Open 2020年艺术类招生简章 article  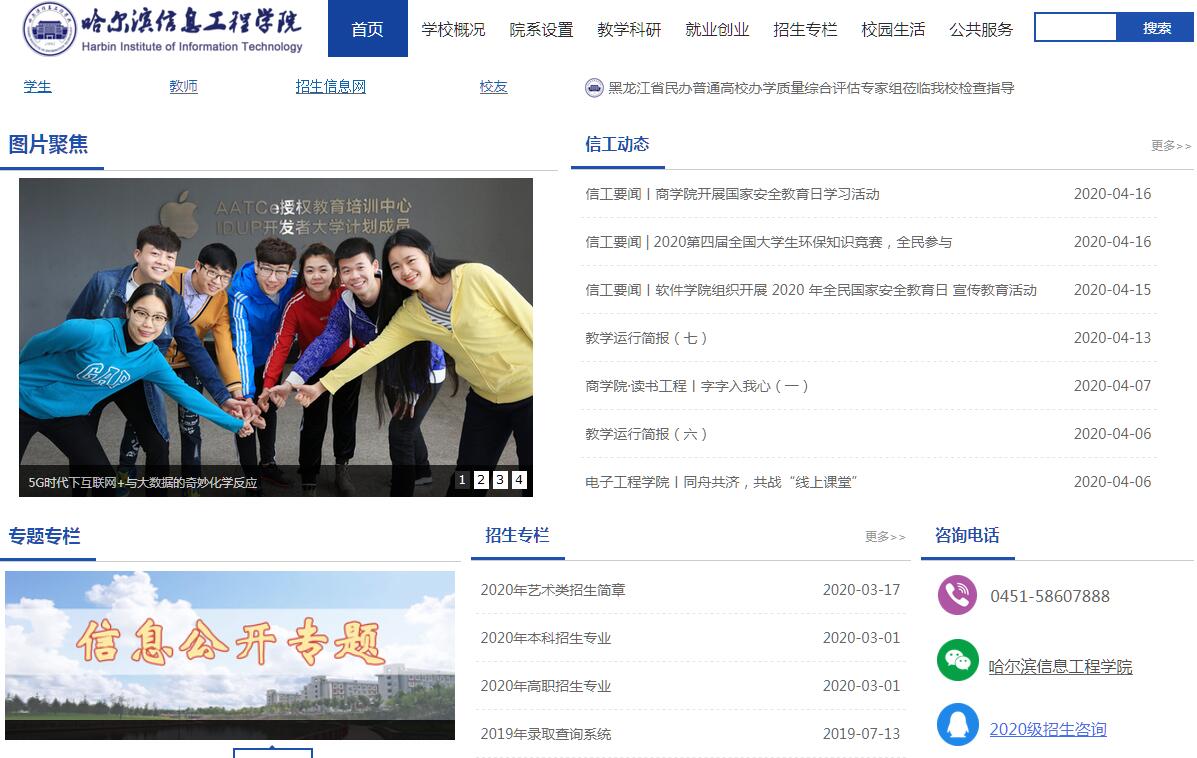pos(553,590)
